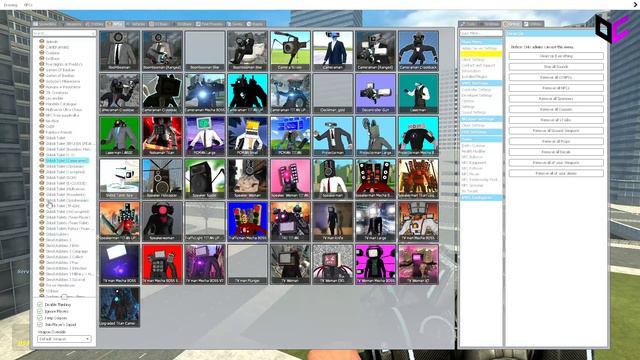Screen dimensions: 640x360
Task: Spawn the Cameraman (Ranged) NPC icon
Action: coord(376,51)
